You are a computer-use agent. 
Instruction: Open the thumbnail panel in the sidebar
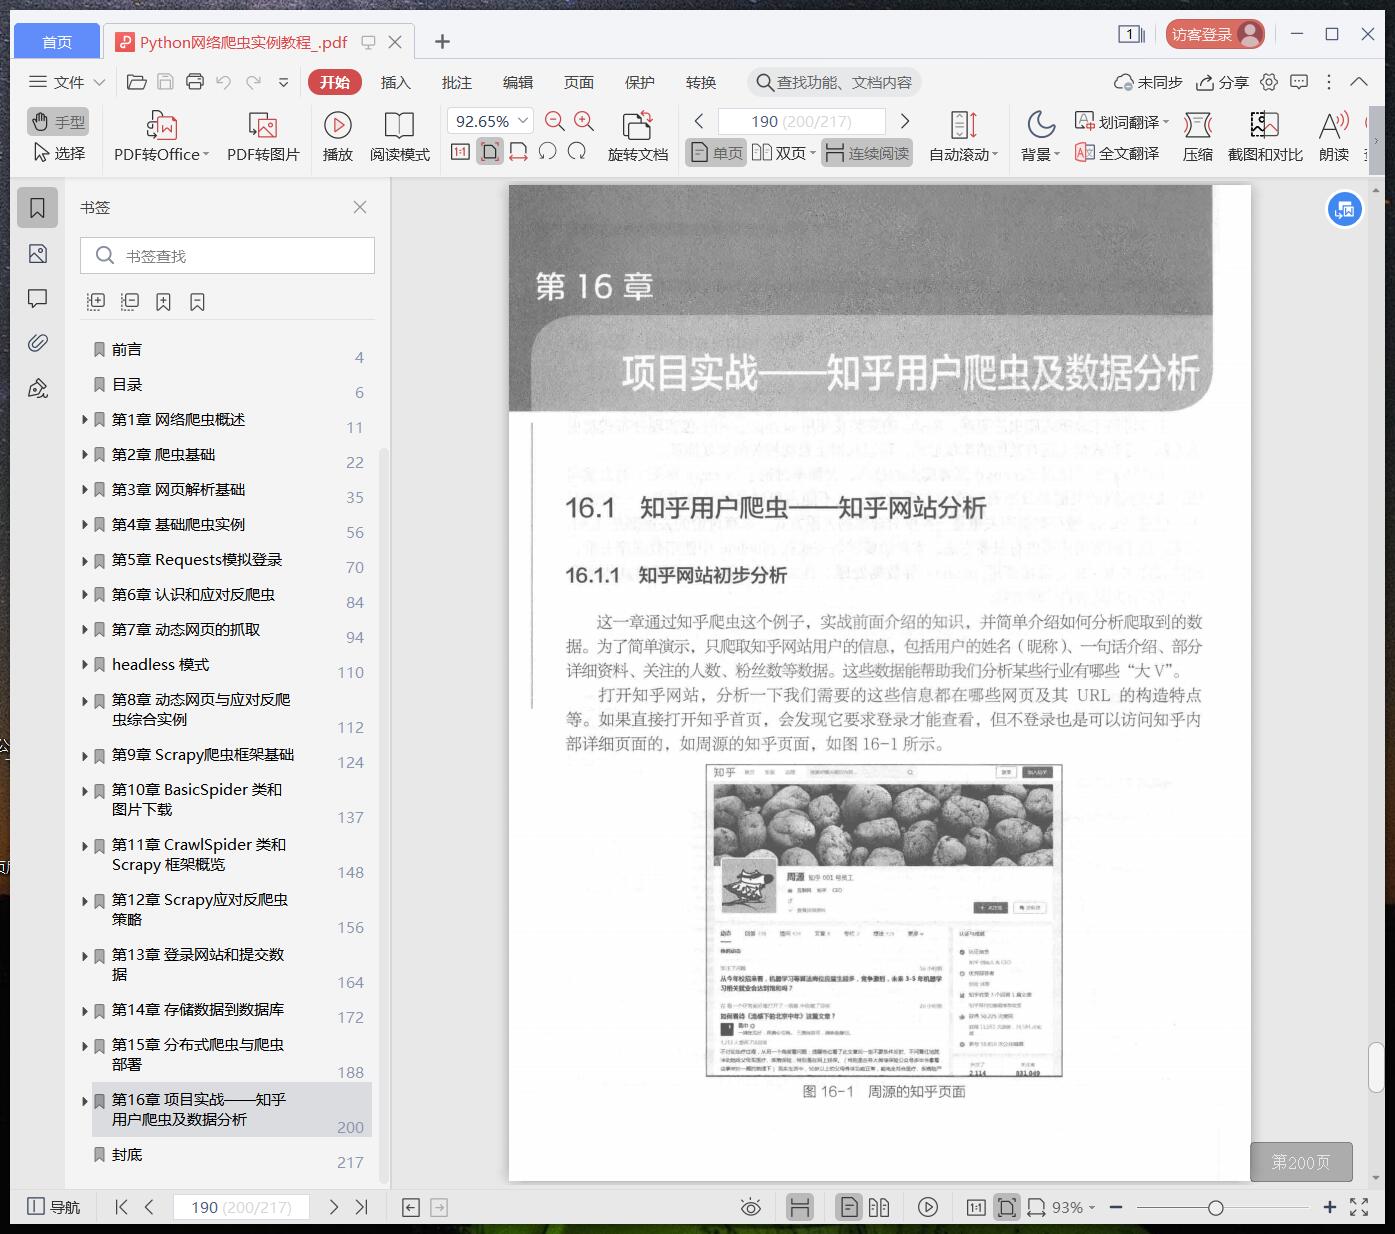coord(38,254)
